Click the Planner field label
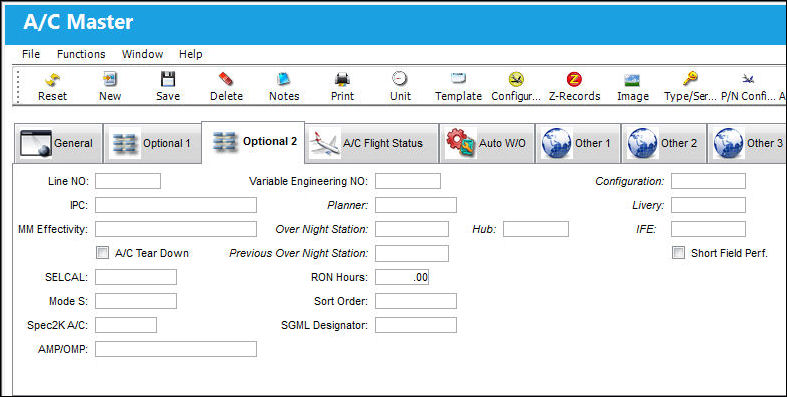 (348, 205)
